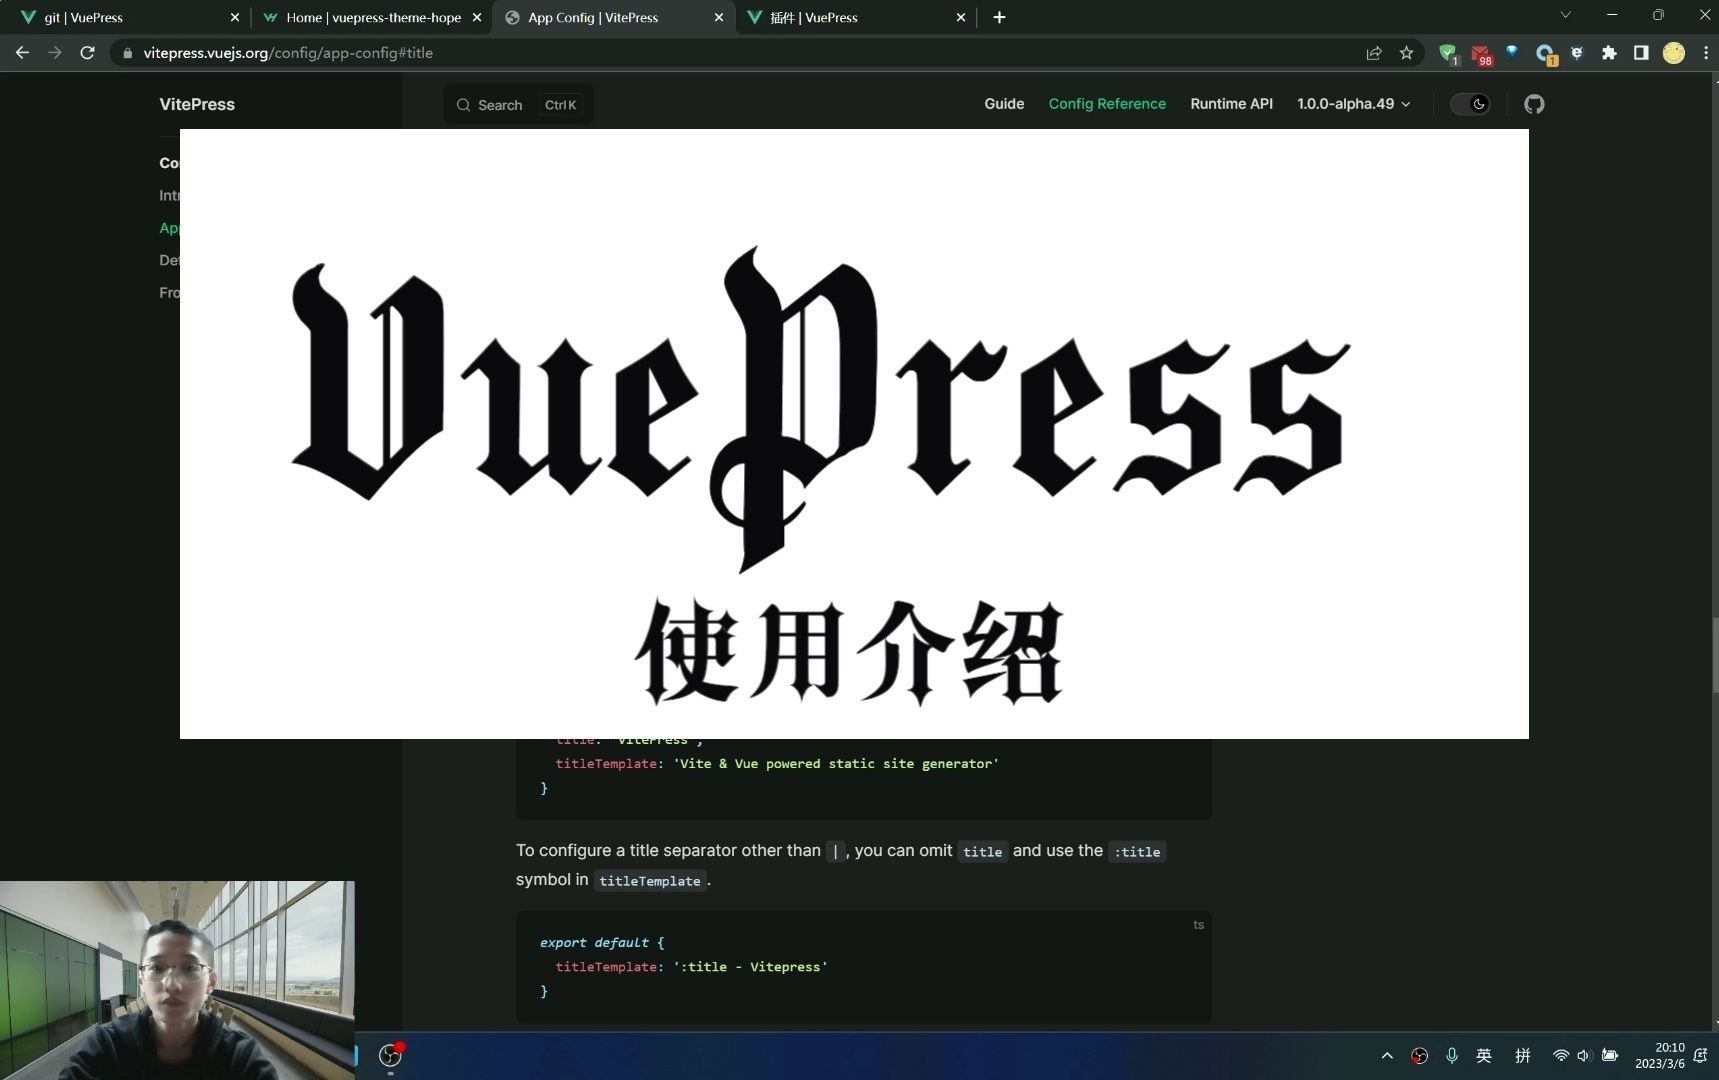The image size is (1719, 1080).
Task: Click the VuePress 使用介绍 title image
Action: coord(854,434)
